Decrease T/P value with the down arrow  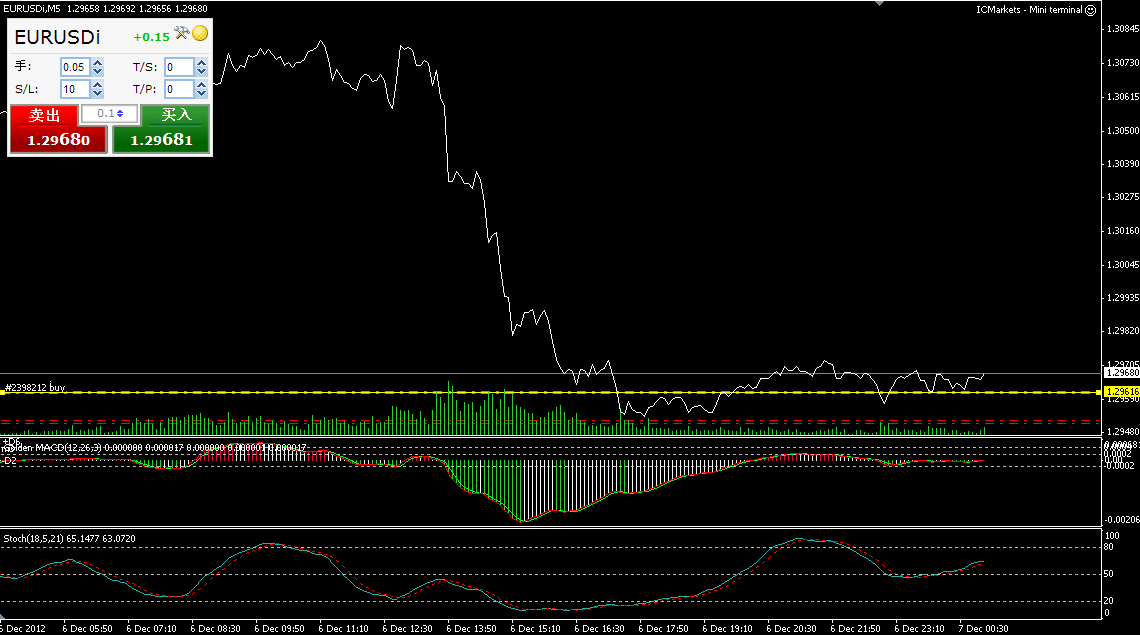201,94
